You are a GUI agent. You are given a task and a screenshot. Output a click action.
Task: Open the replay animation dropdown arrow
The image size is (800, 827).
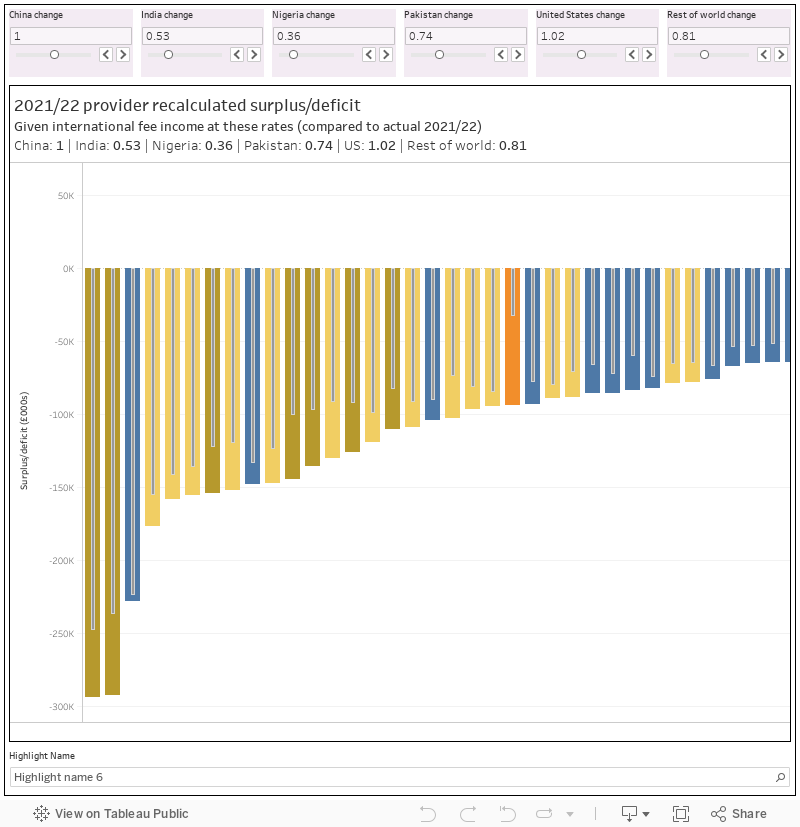(x=570, y=813)
